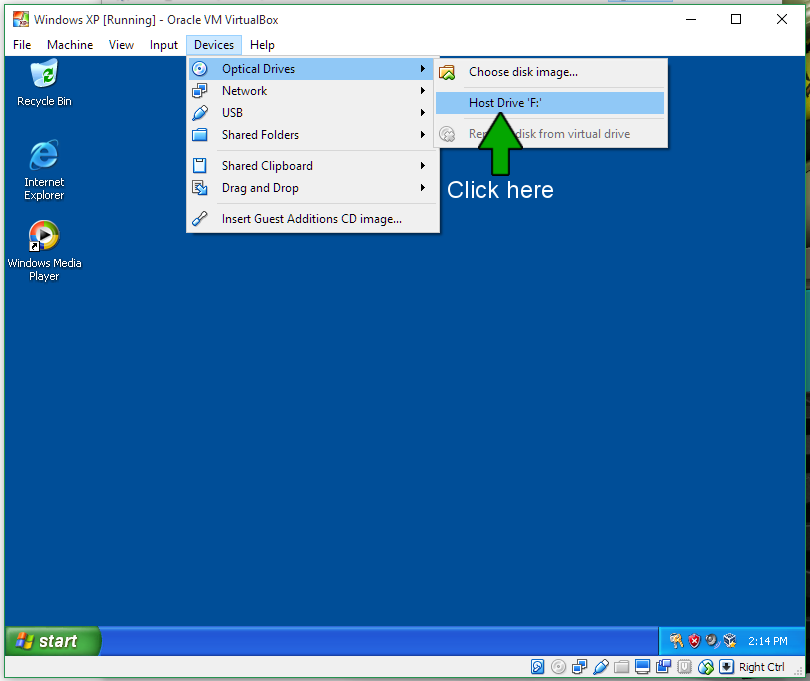Click the USB devices status bar icon
The image size is (810, 681).
point(601,667)
